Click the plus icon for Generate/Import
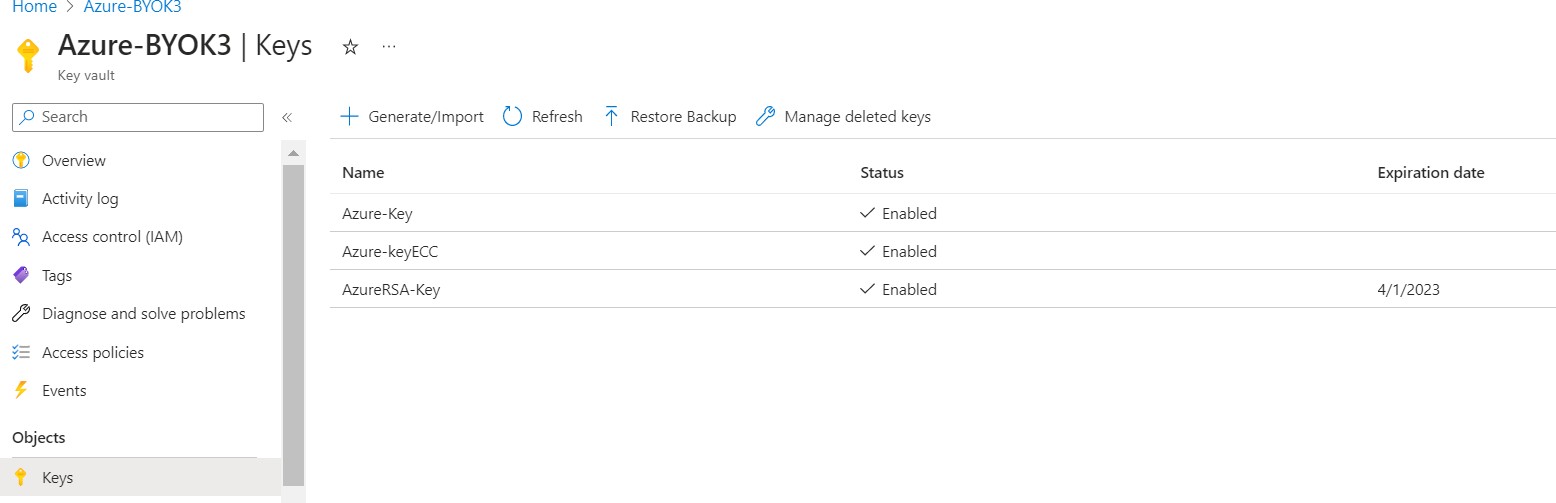 [x=349, y=117]
